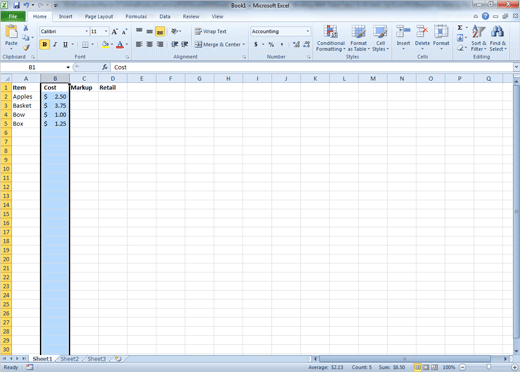Screen dimensions: 520x372
Task: Click the Insert Function fx icon
Action: pos(105,67)
